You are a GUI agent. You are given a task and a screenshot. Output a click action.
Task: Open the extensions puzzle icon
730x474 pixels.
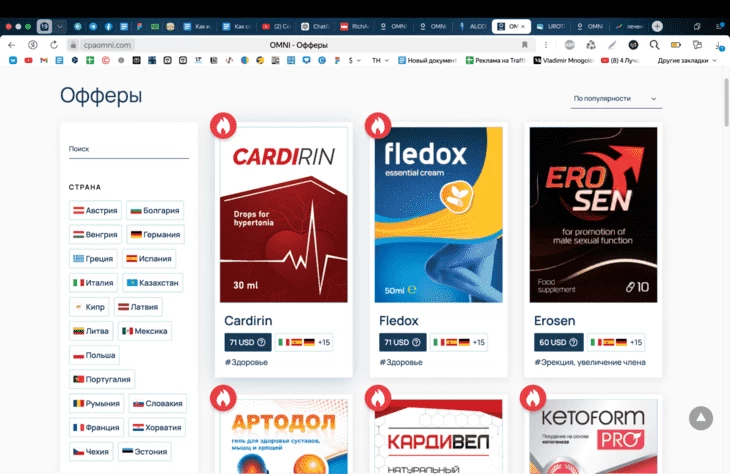point(697,45)
